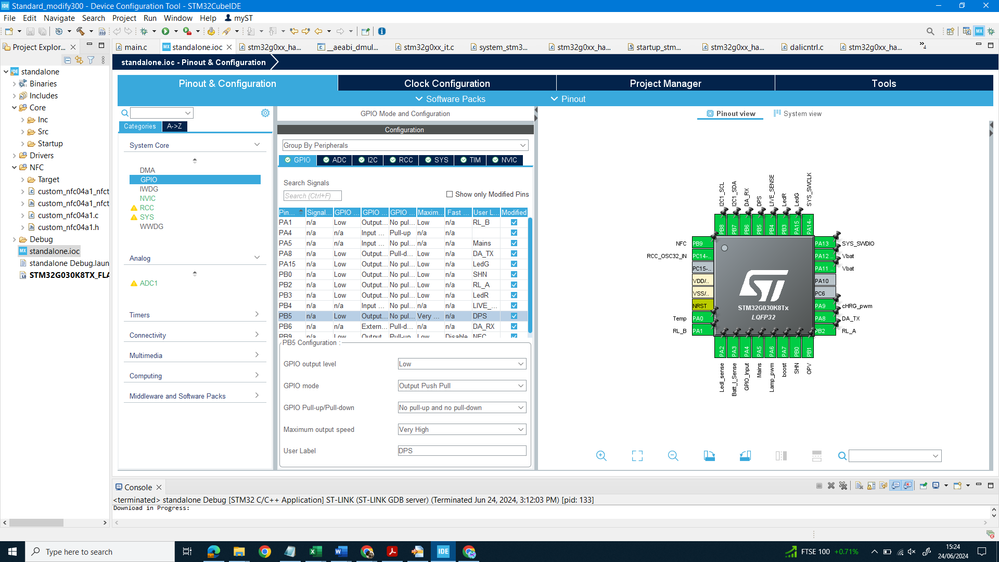Uncheck Modified checkbox for PA15 row

(514, 264)
